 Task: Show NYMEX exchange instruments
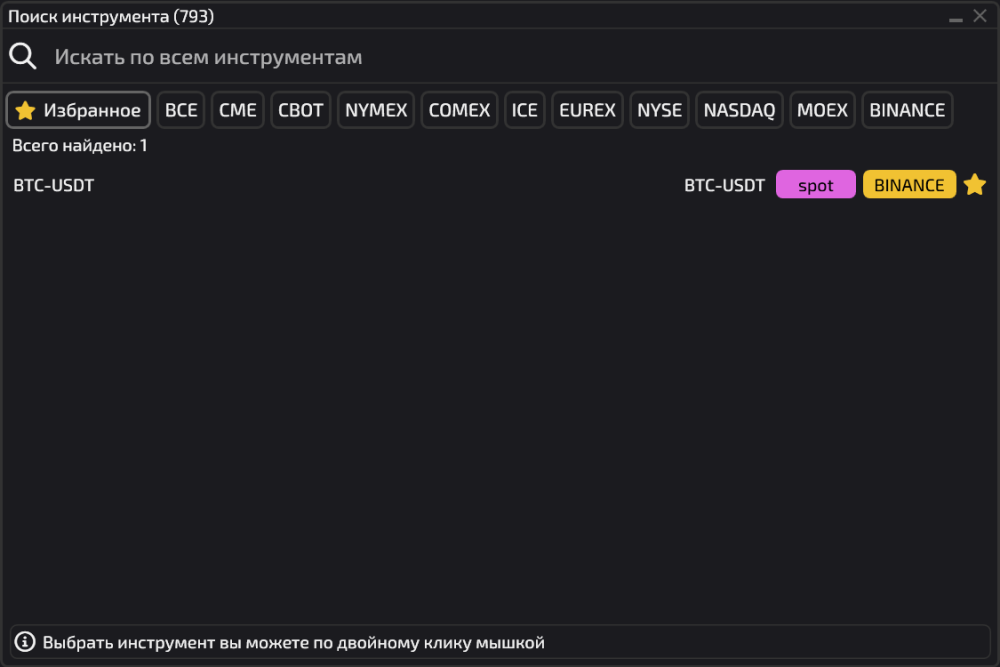pyautogui.click(x=376, y=110)
